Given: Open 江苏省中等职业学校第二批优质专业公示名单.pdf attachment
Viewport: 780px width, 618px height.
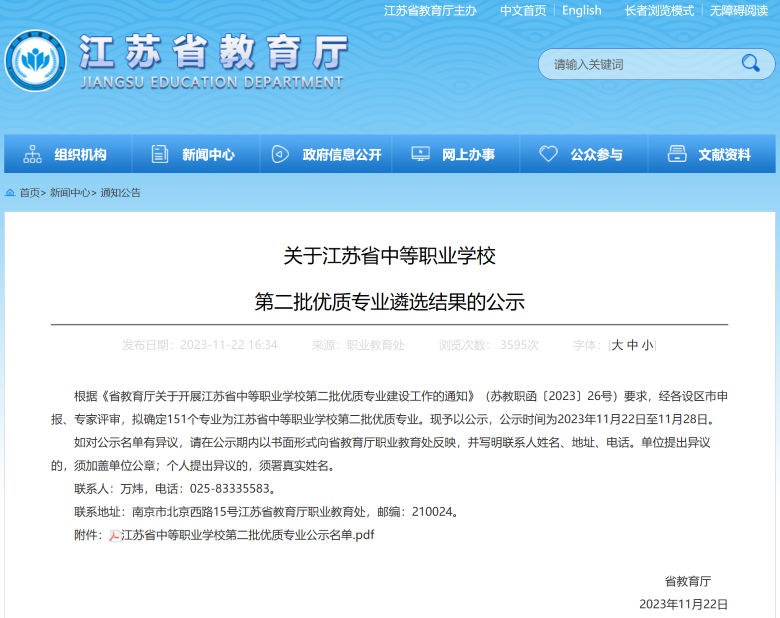Looking at the screenshot, I should coord(248,535).
